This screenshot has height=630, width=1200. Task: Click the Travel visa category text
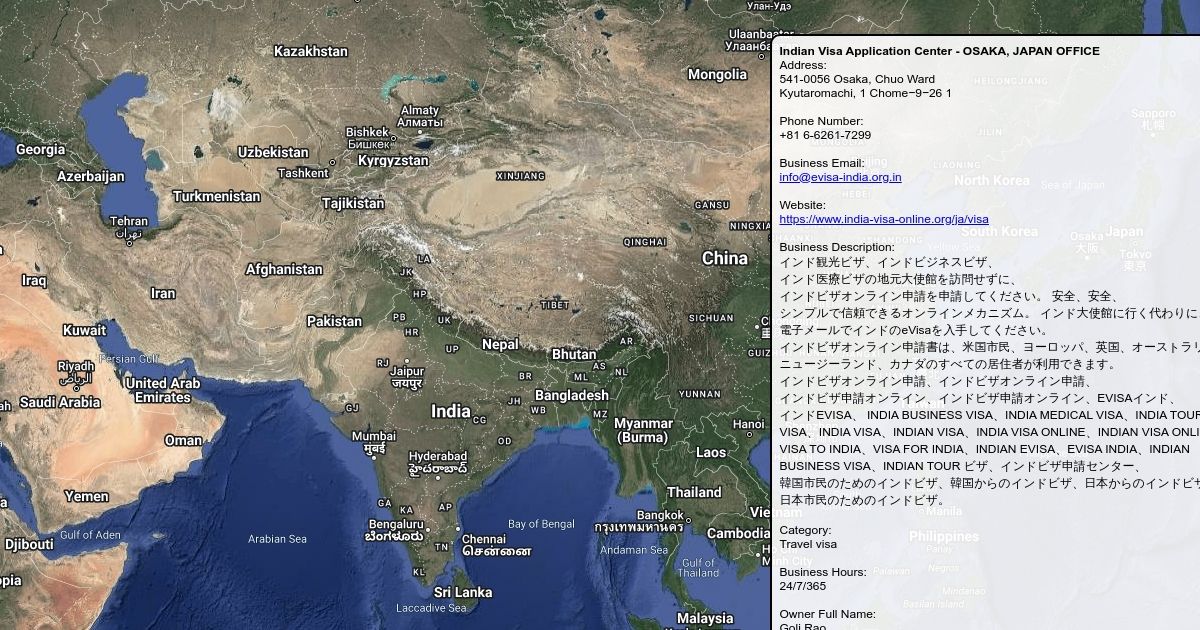pos(808,544)
